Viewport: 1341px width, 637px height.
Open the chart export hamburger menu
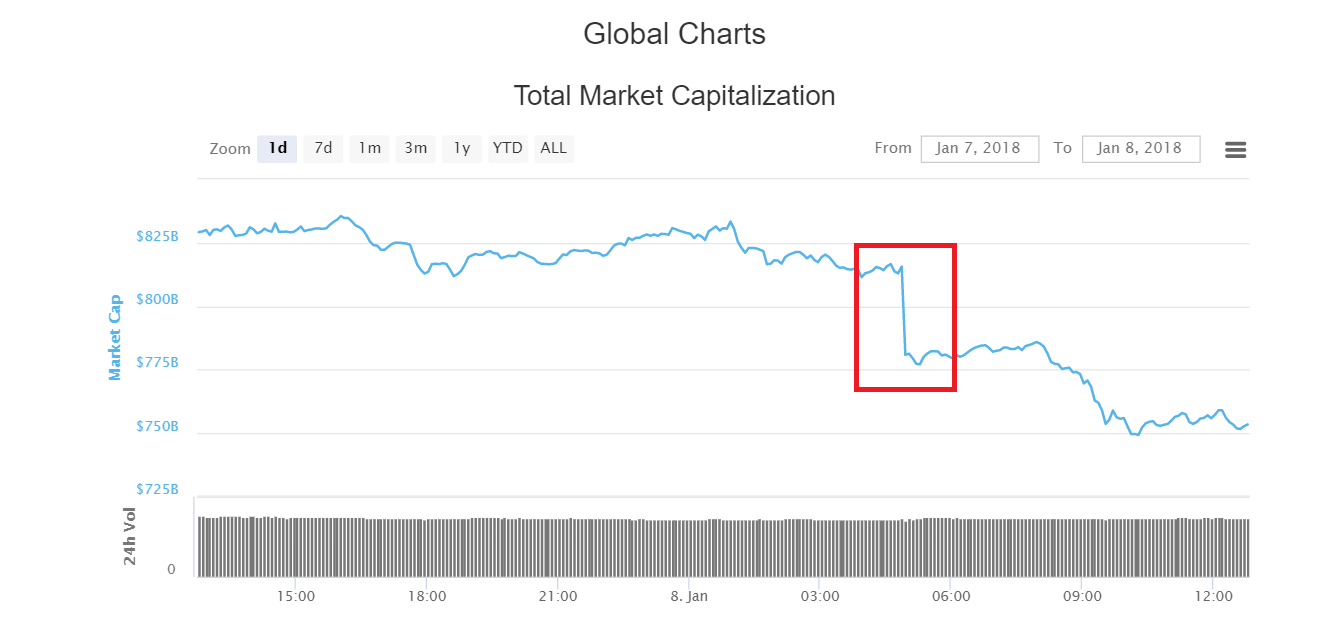click(x=1235, y=148)
